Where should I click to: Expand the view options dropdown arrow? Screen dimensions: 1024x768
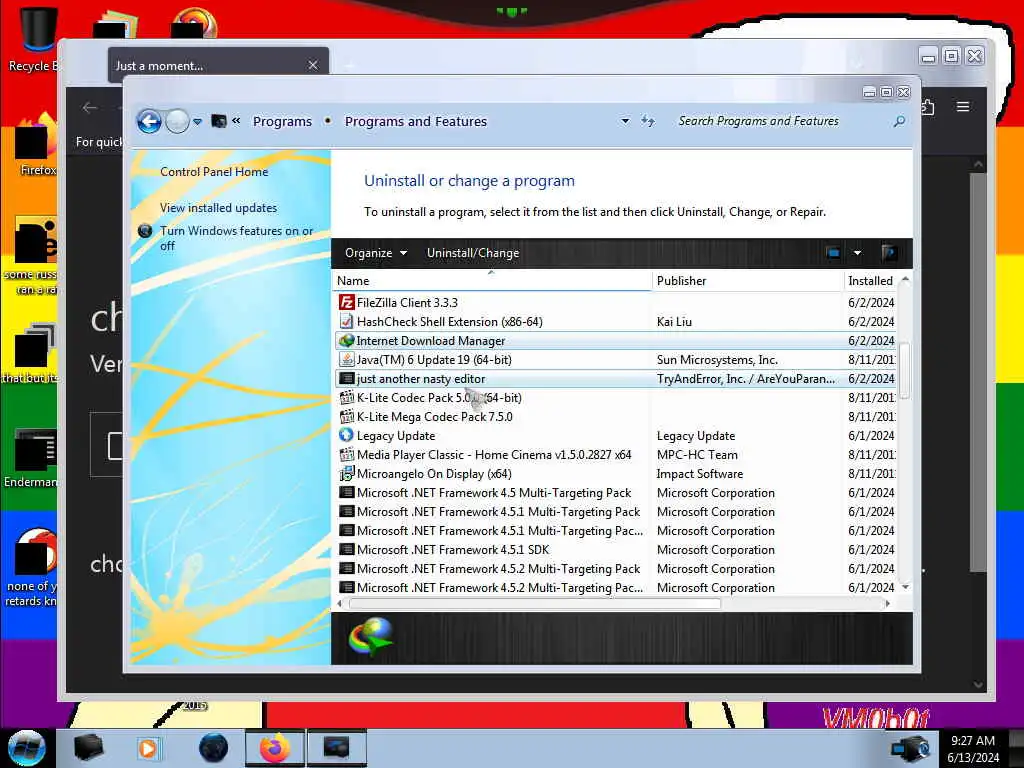click(857, 253)
